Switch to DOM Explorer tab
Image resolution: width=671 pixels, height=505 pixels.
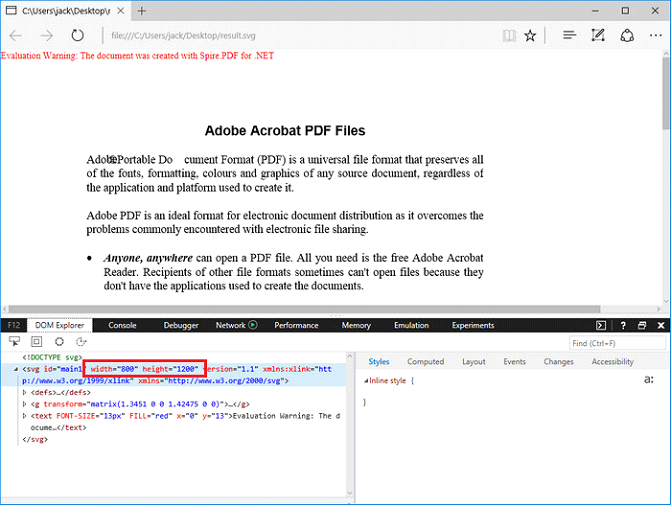59,325
